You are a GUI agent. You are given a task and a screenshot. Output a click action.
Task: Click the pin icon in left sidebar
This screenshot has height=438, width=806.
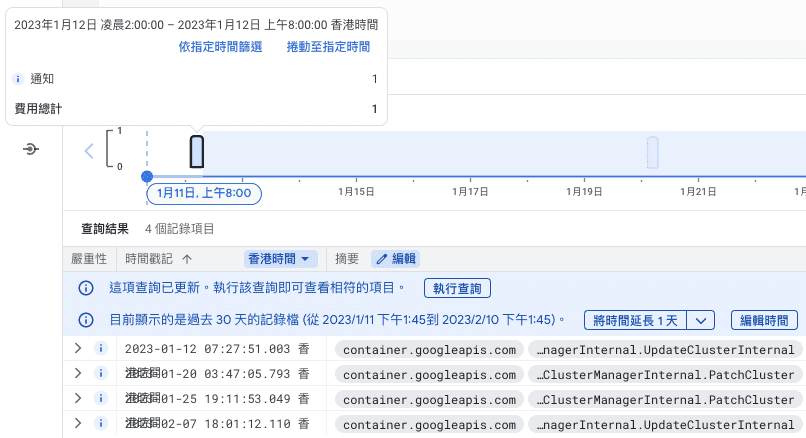click(31, 149)
